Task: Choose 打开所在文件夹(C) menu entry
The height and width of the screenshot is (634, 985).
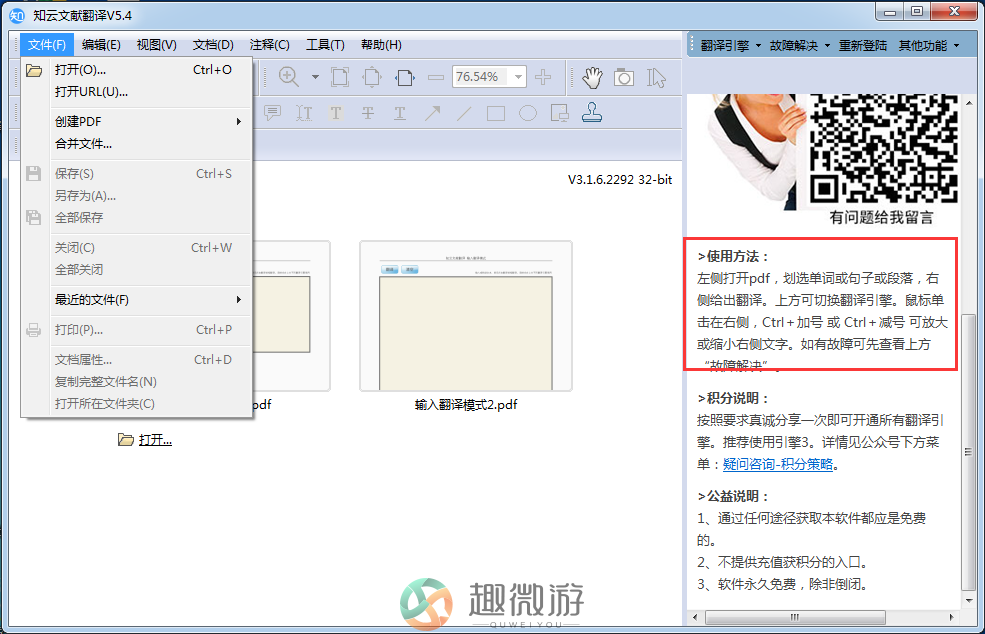Action: click(137, 403)
